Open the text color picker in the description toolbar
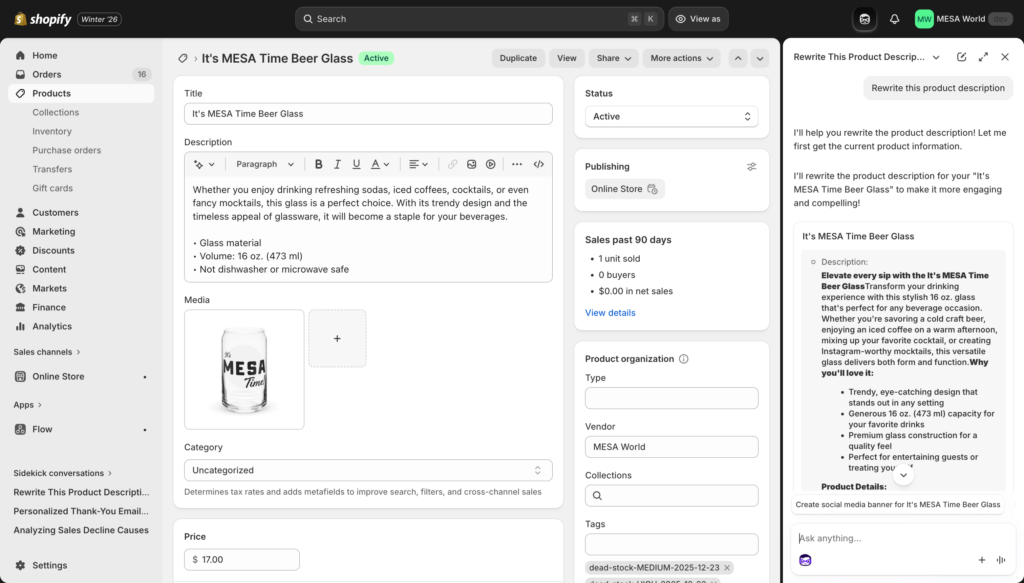Screen dimensions: 1024x583 [376, 164]
